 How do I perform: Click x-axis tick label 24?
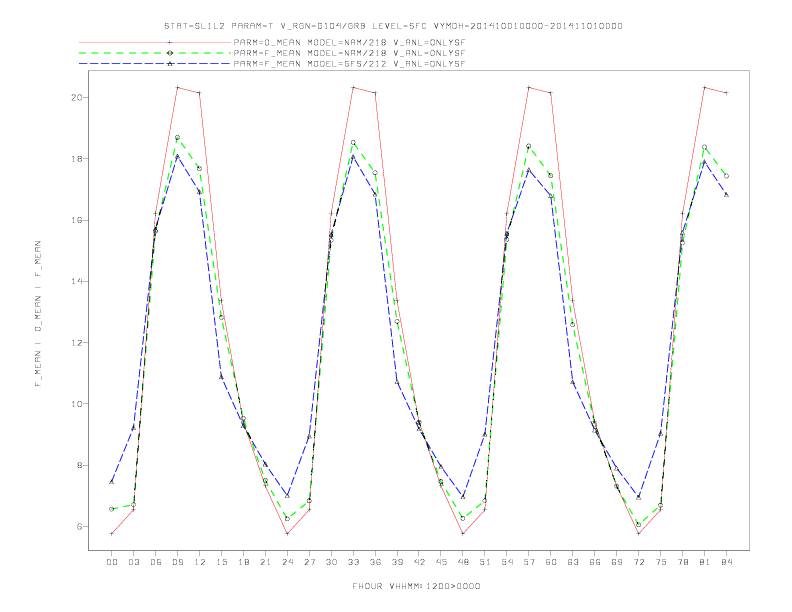point(287,562)
